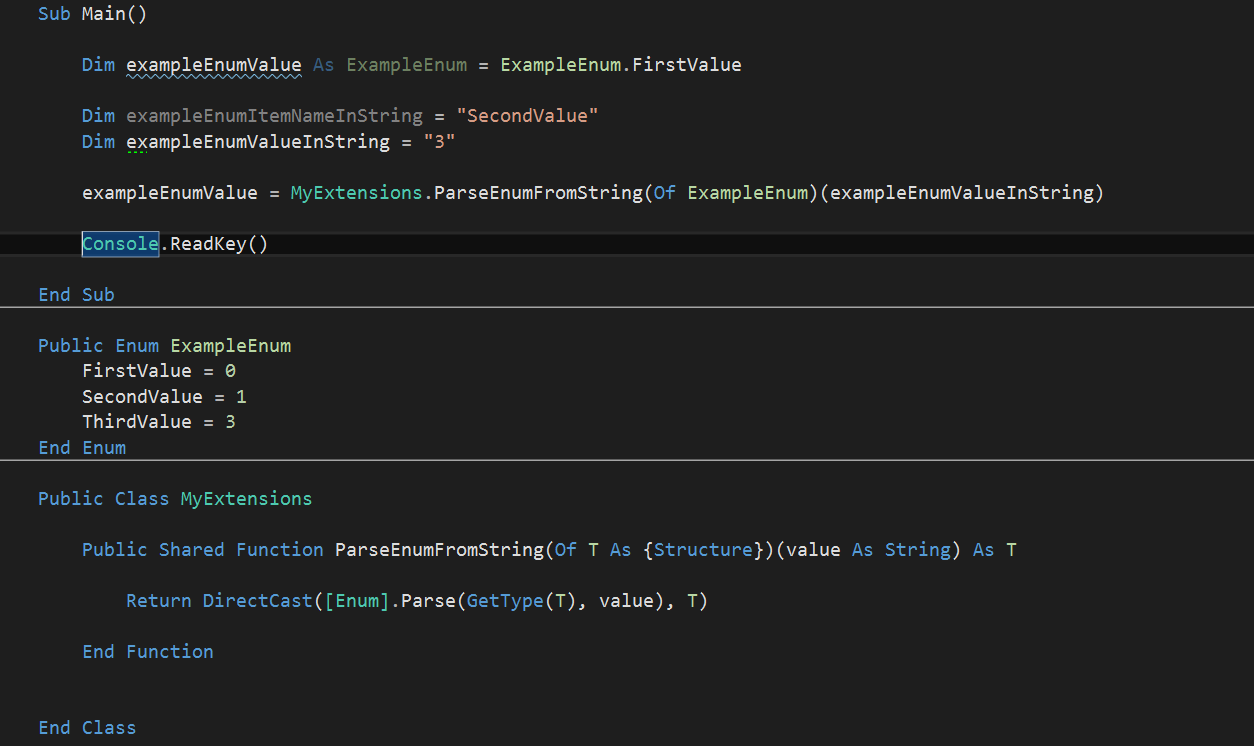The height and width of the screenshot is (746, 1254).
Task: Click the End Function statement
Action: (148, 651)
